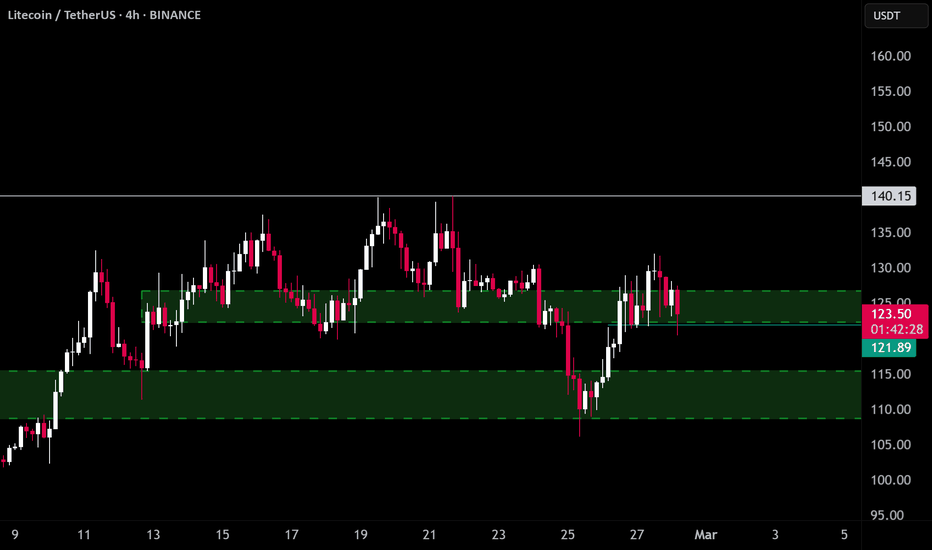Click the 110.00 price axis label
This screenshot has width=932, height=550.
[x=890, y=409]
